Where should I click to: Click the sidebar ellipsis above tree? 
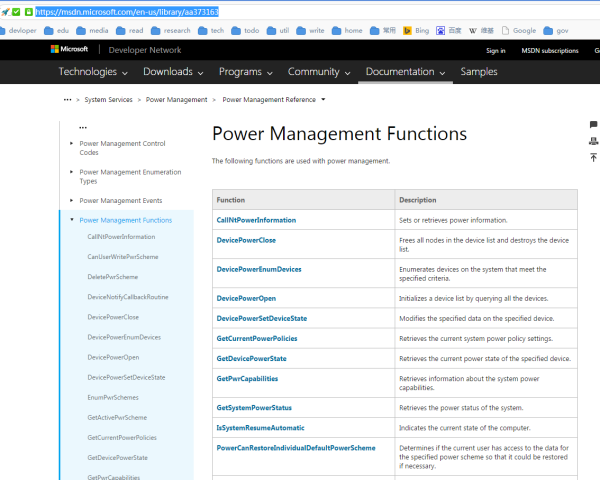(83, 127)
